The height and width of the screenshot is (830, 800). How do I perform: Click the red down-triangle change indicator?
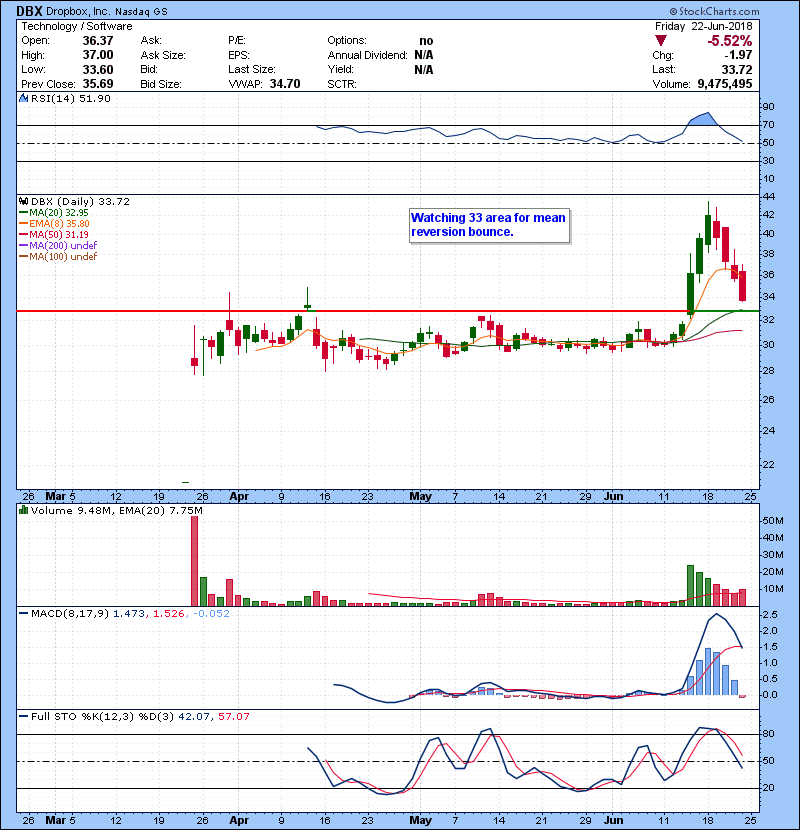(x=660, y=41)
